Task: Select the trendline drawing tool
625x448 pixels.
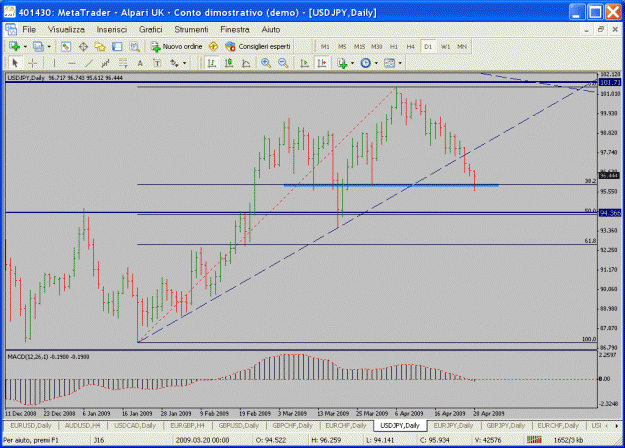Action: click(88, 63)
